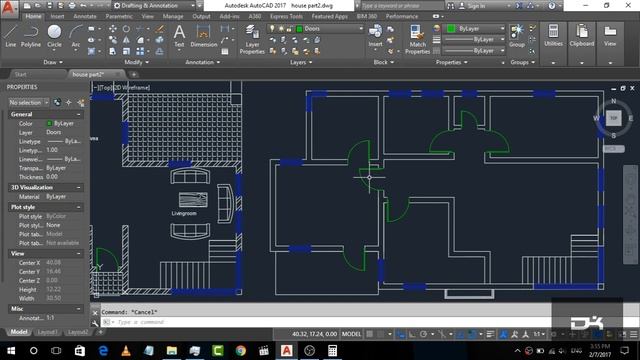Toggle ortho mode in status bar
The height and width of the screenshot is (360, 640).
tap(412, 334)
